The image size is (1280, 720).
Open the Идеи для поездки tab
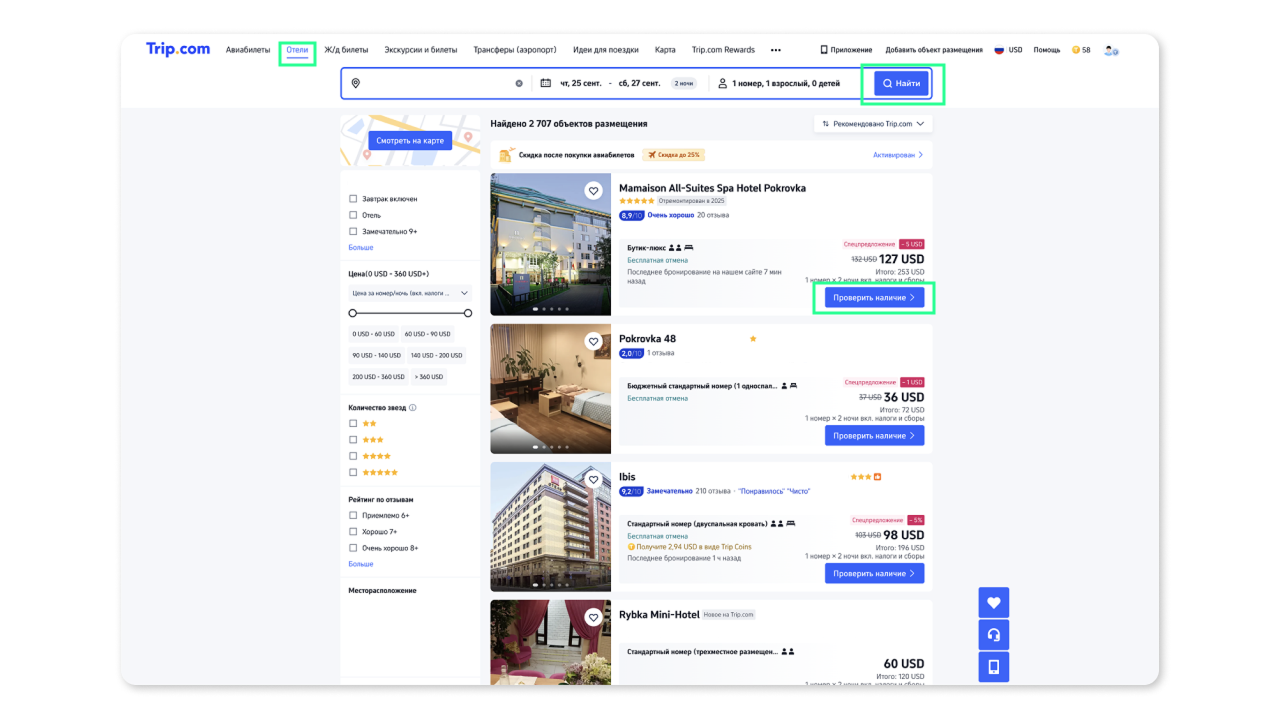click(606, 50)
